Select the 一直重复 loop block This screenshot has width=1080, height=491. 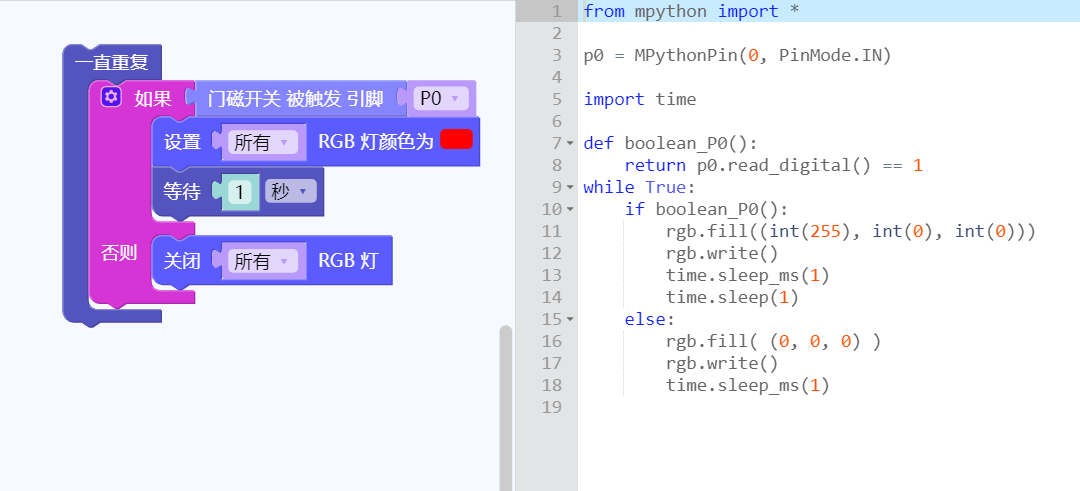coord(111,62)
